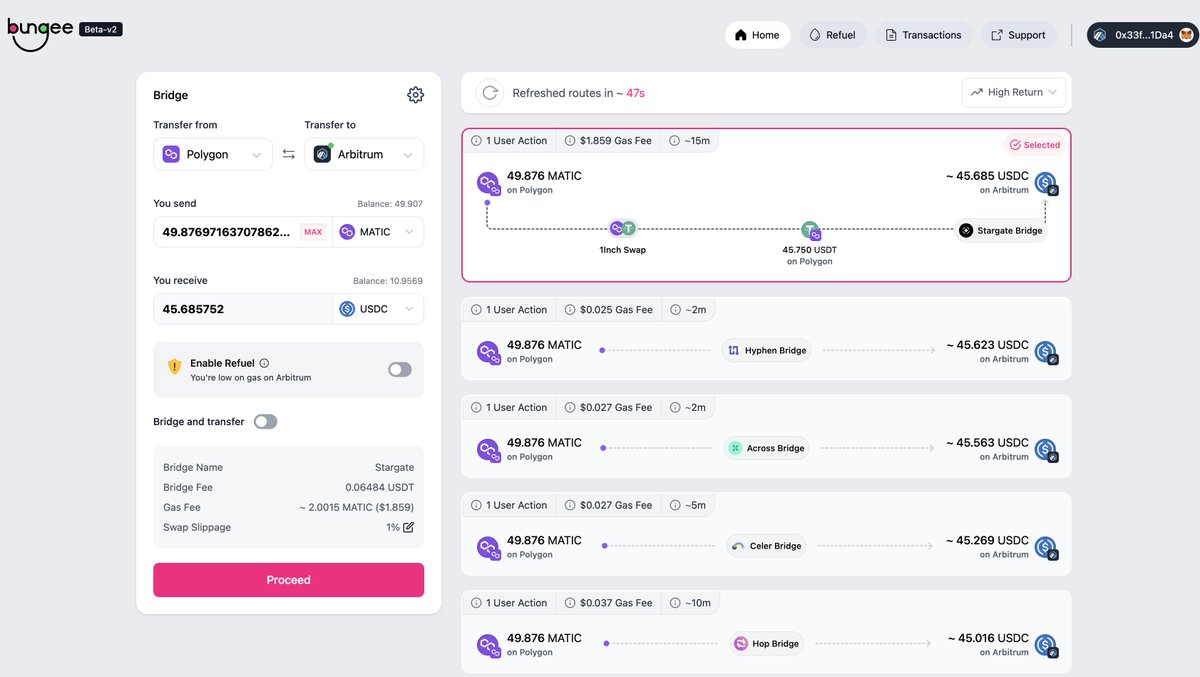Select the Across Bridge route
Viewport: 1200px width, 677px height.
coord(766,436)
